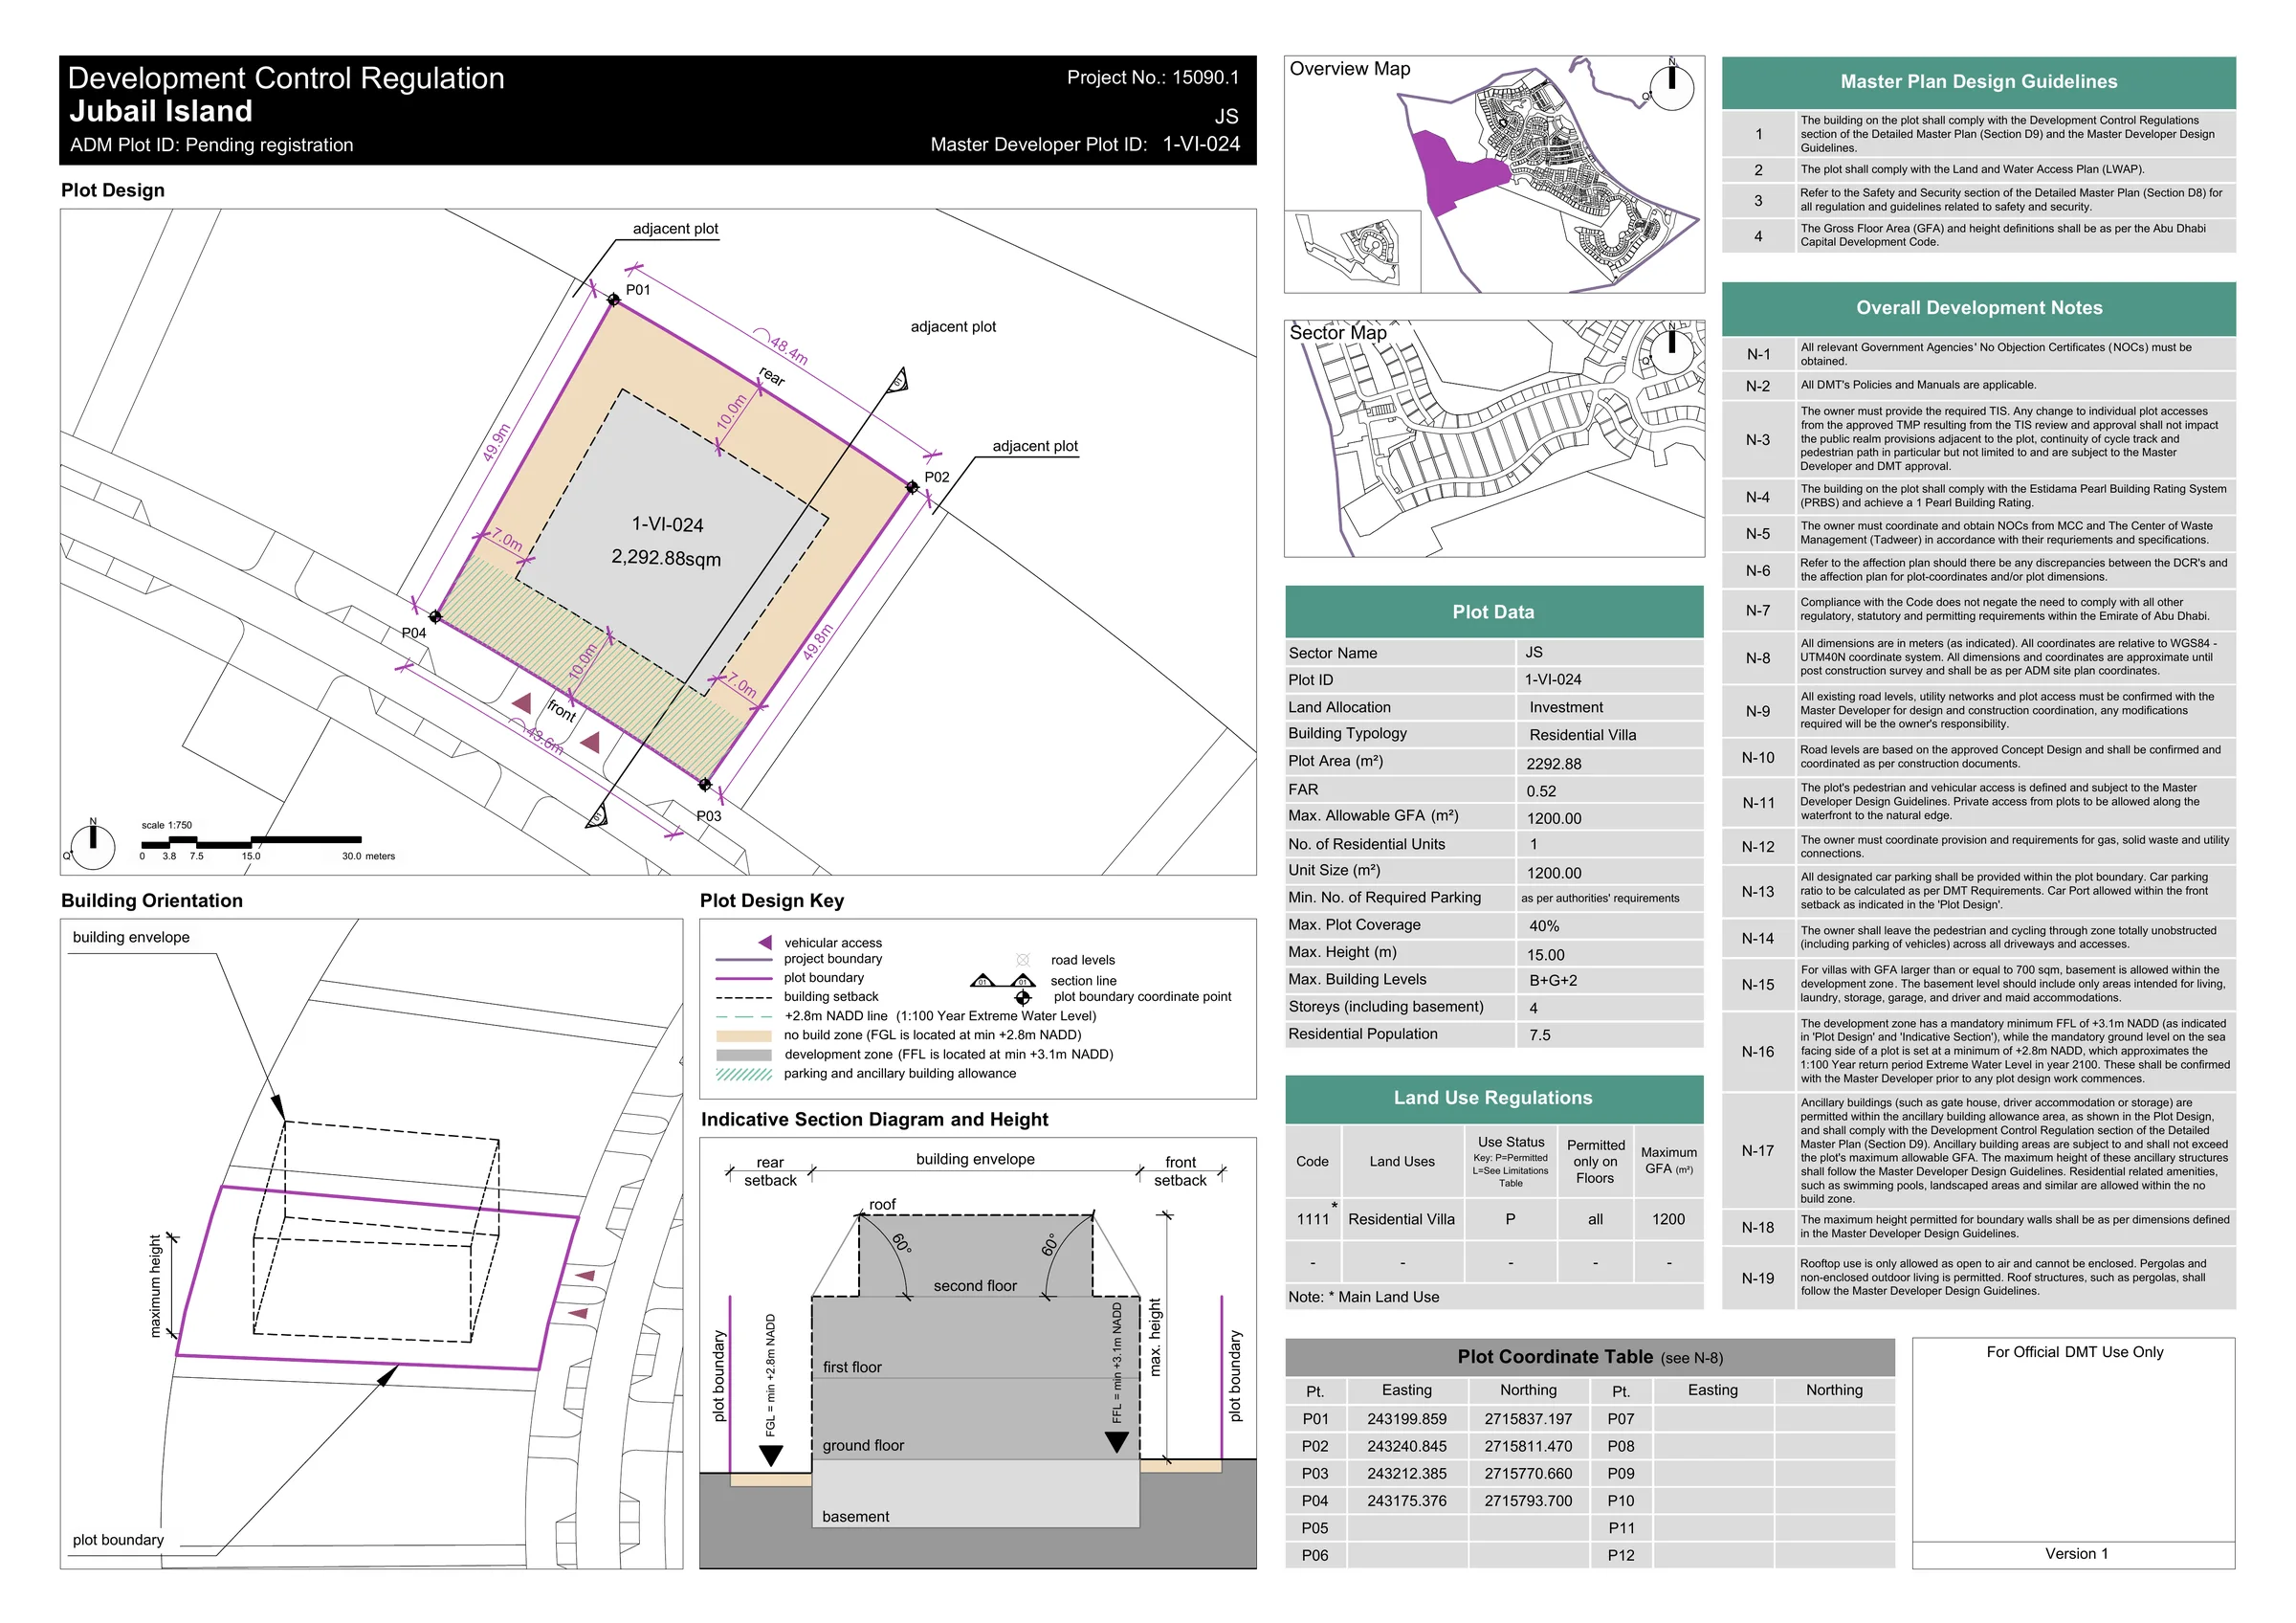Click the section line marker below front road
The height and width of the screenshot is (1623, 2296).
597,815
